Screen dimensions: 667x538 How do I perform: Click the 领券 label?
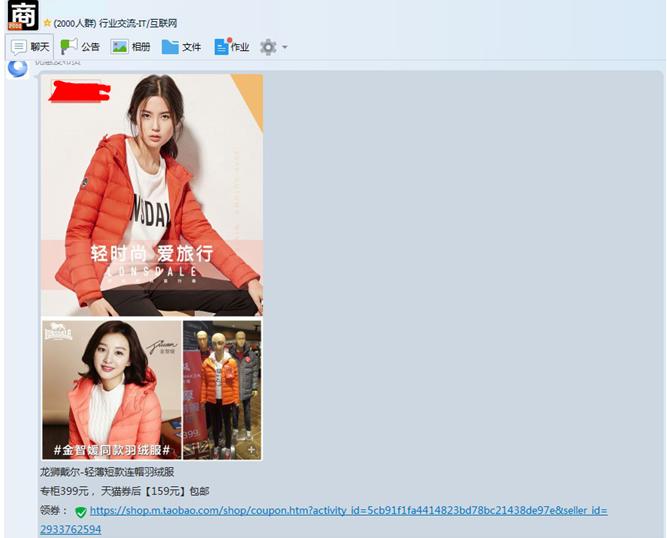(54, 510)
